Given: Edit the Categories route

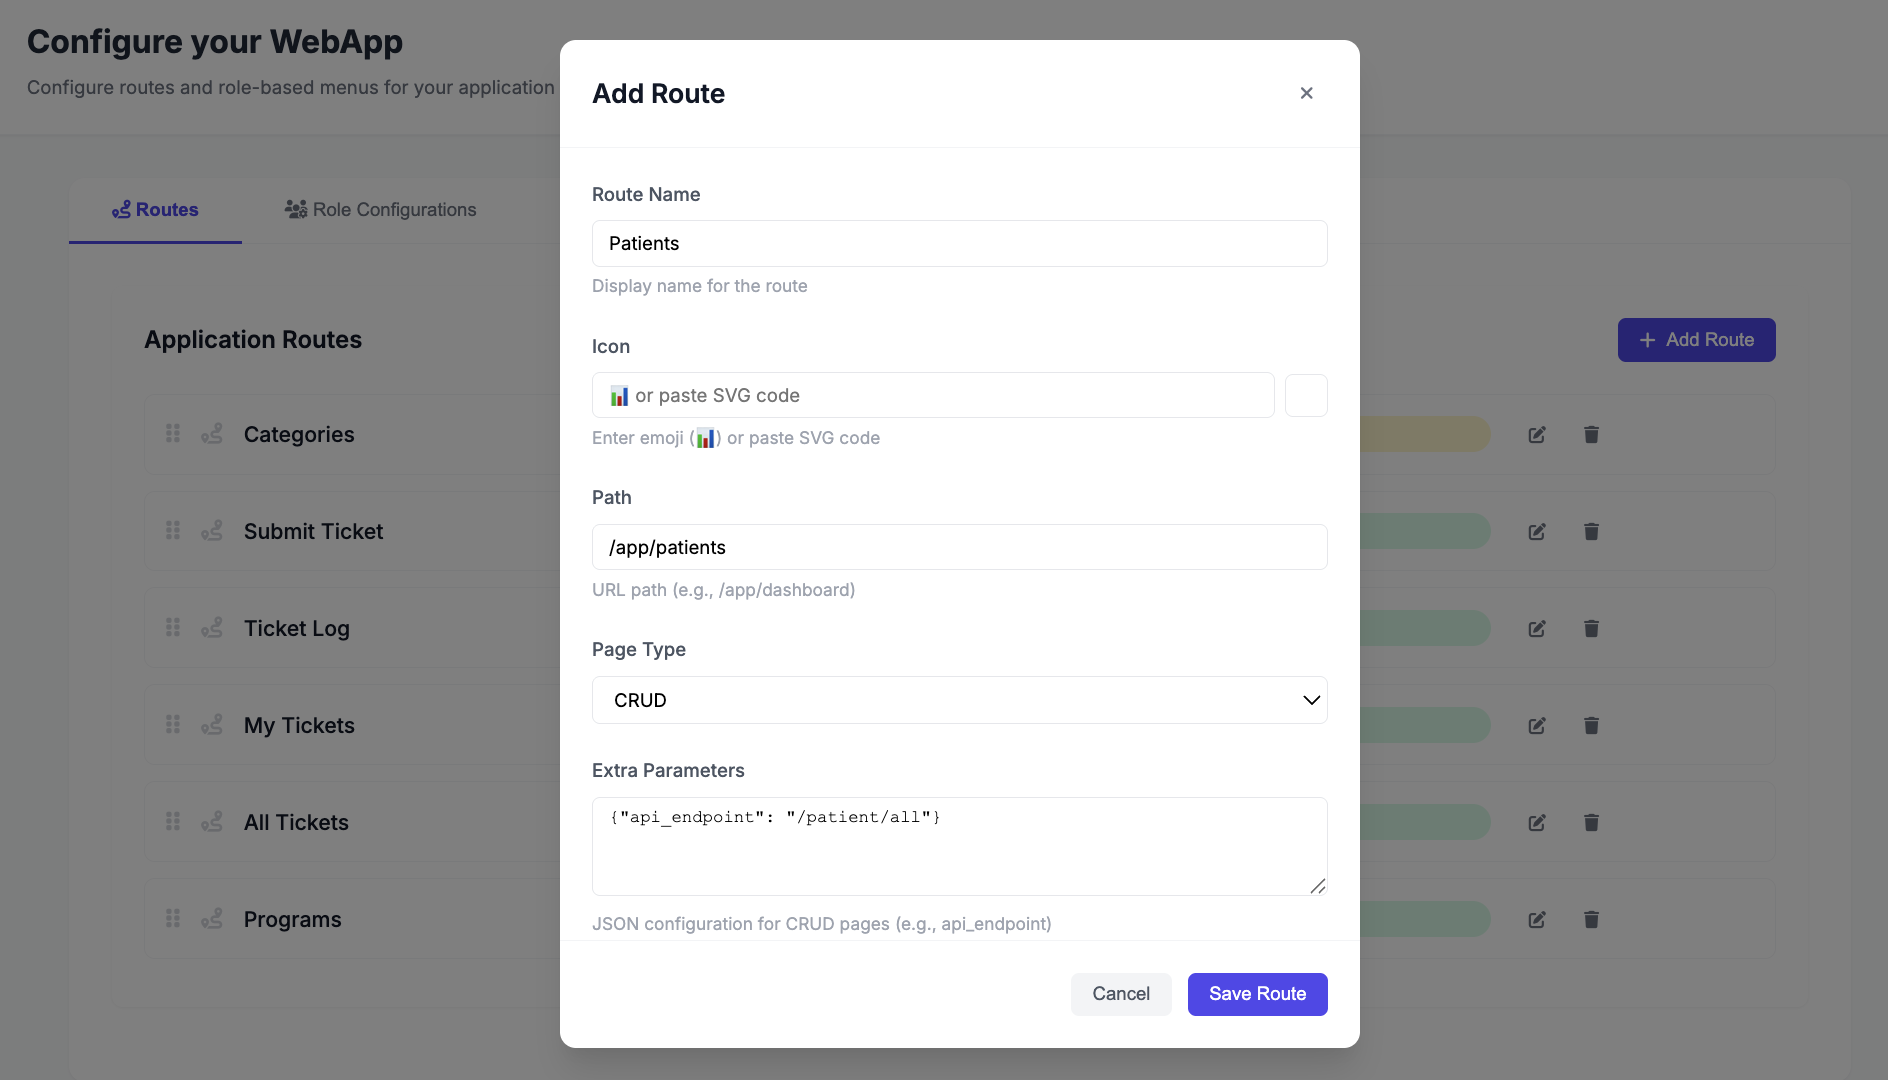Looking at the screenshot, I should (1537, 435).
